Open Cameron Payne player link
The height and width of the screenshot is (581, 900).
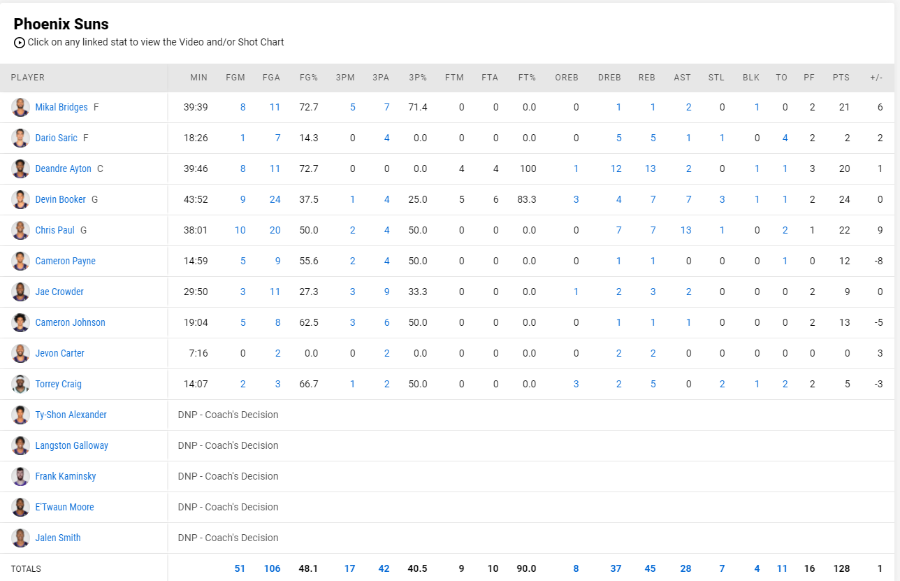[65, 261]
